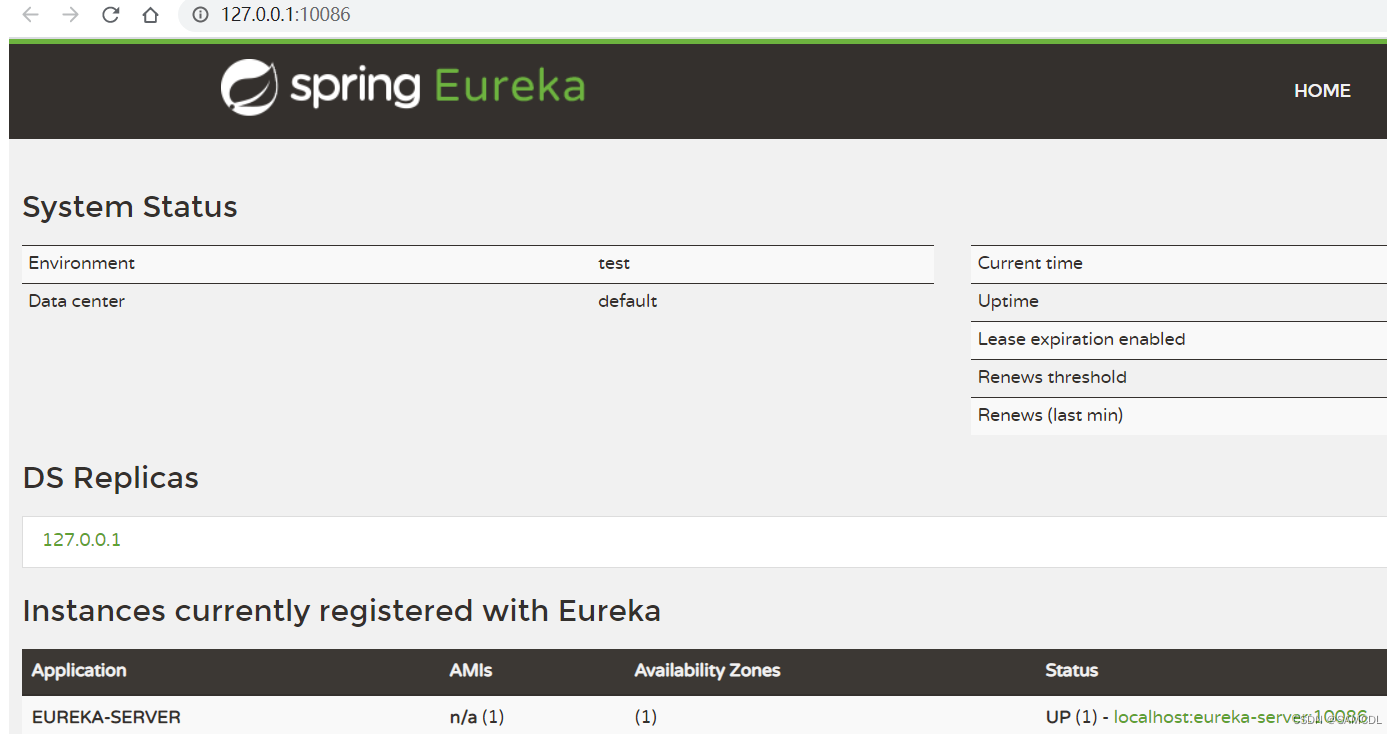
Task: Click the Lease expiration enabled row
Action: [x=1083, y=340]
